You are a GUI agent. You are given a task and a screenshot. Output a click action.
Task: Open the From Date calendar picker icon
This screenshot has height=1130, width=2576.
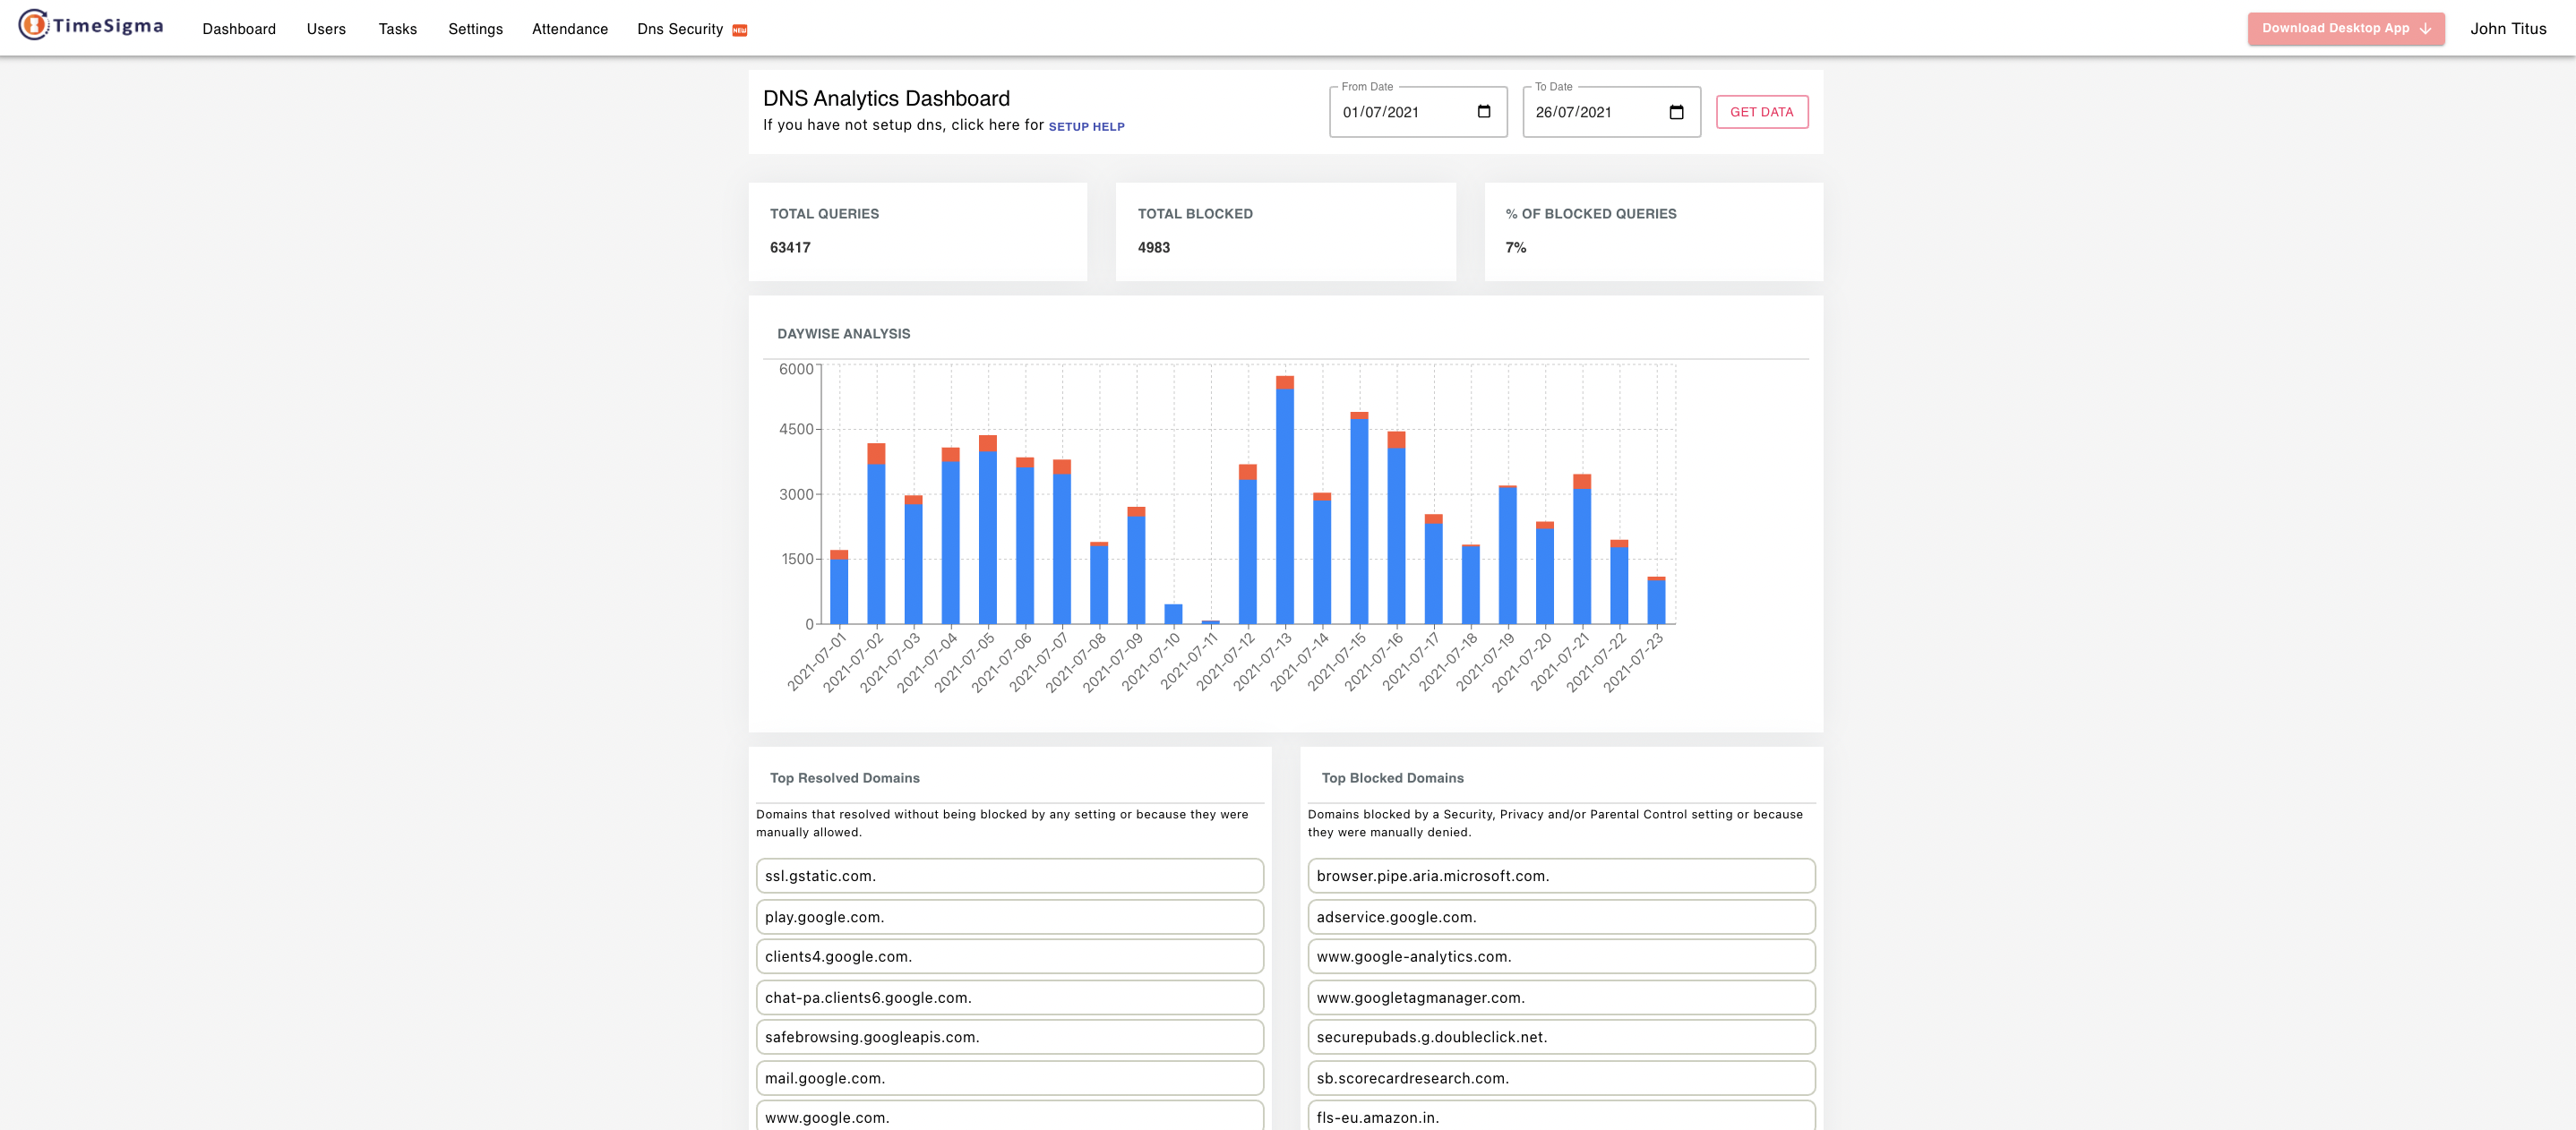[1483, 112]
